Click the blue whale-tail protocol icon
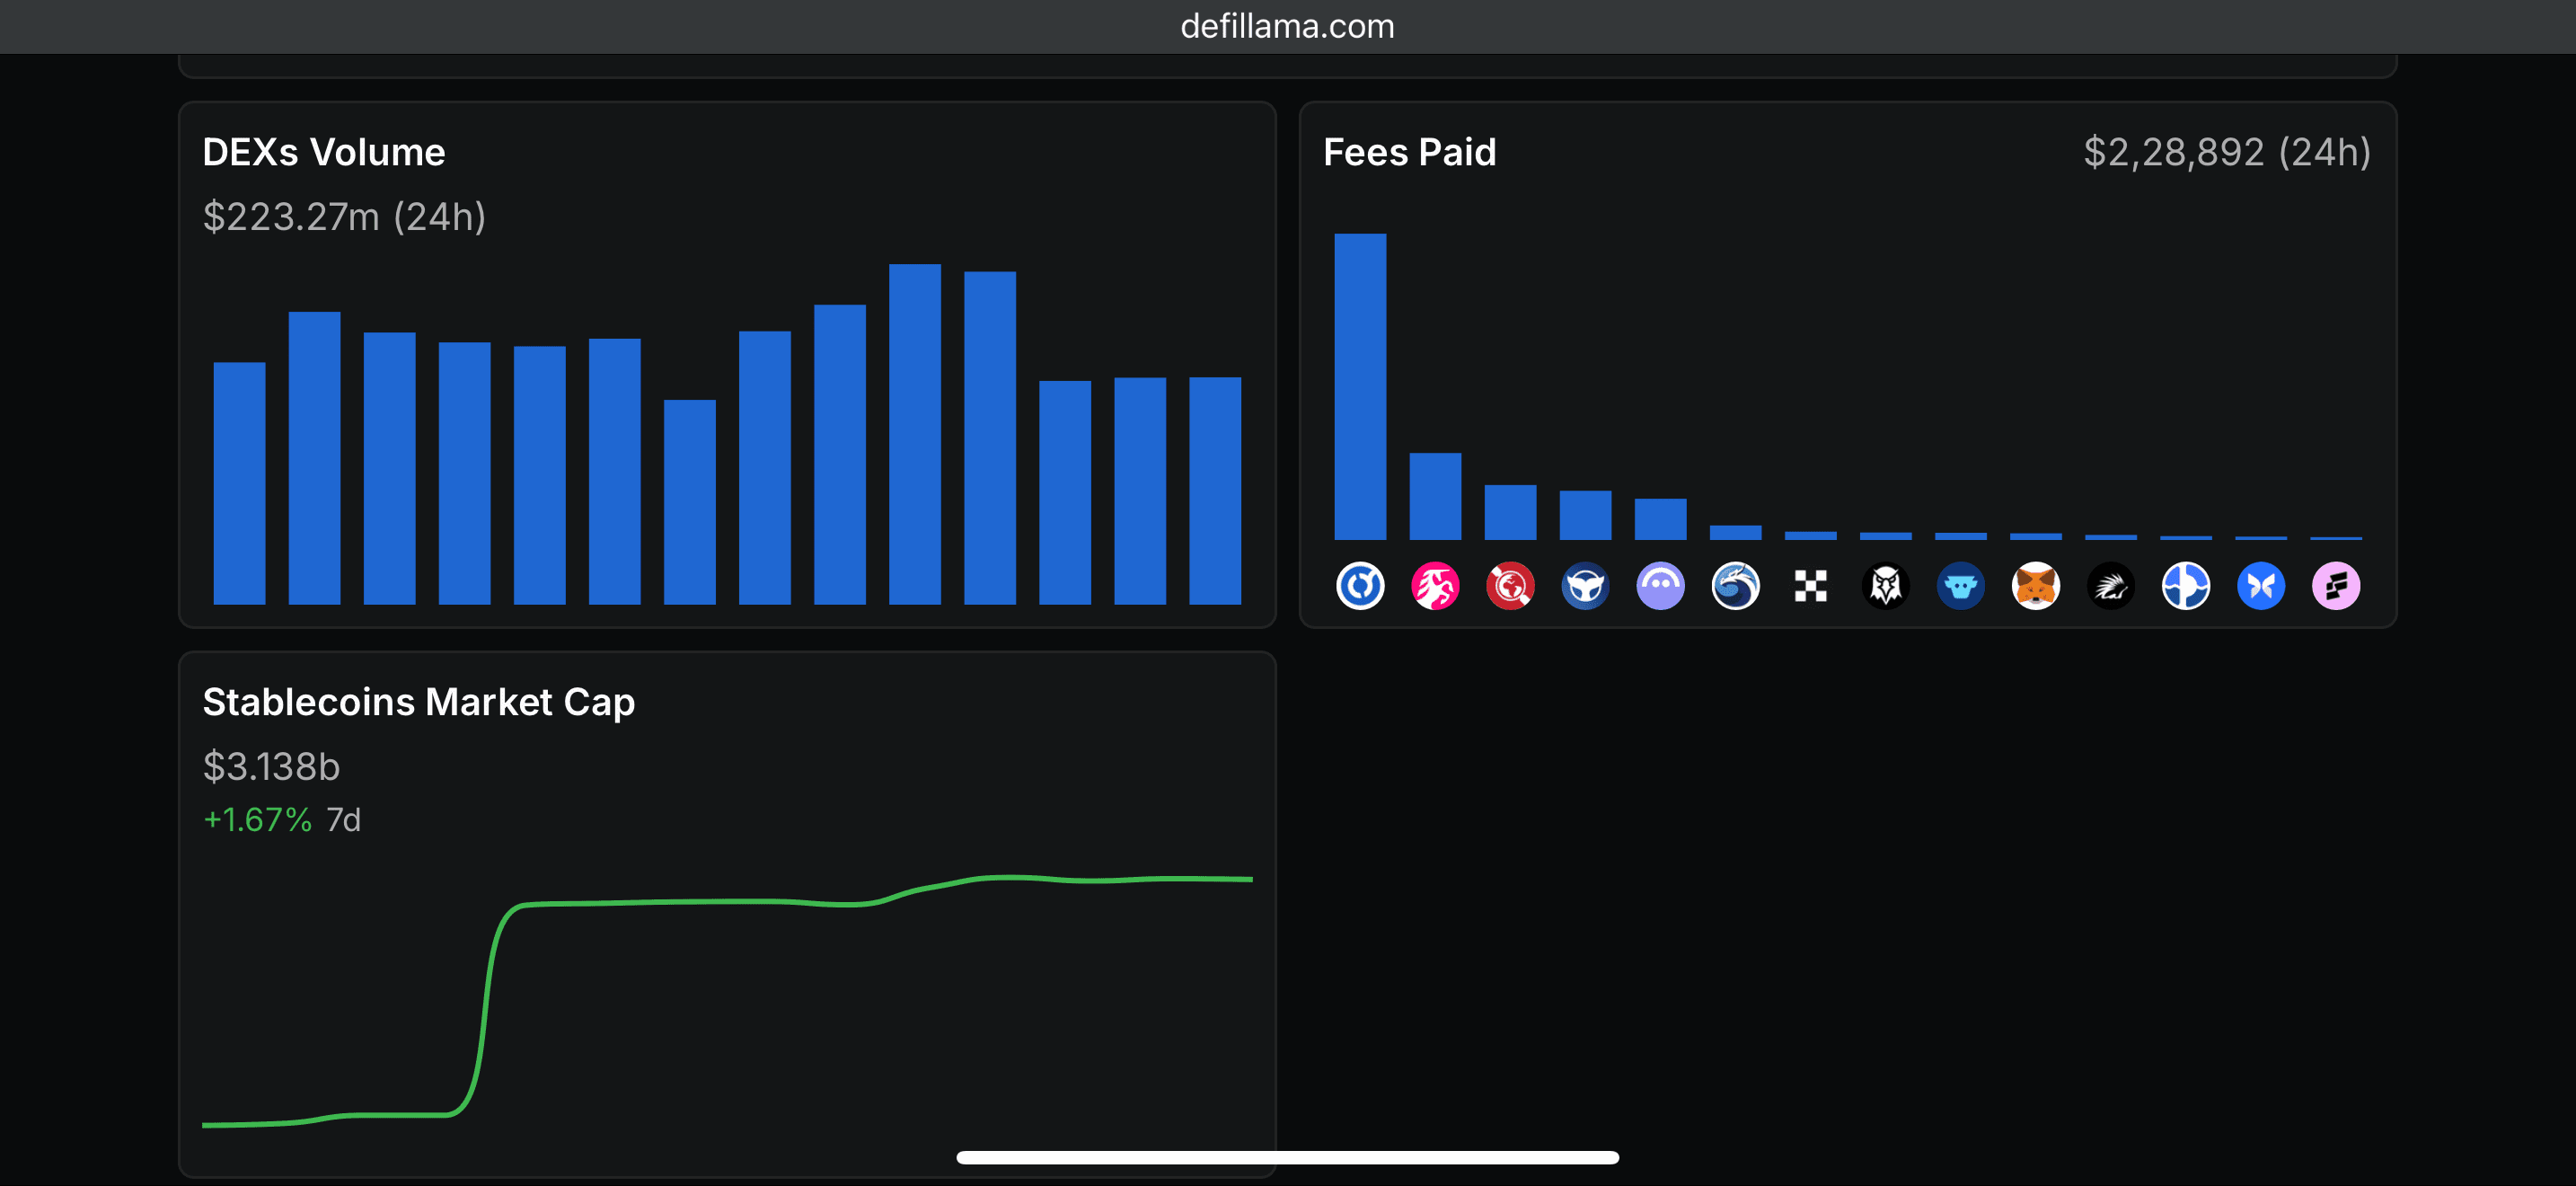This screenshot has height=1186, width=2576. coord(1585,586)
